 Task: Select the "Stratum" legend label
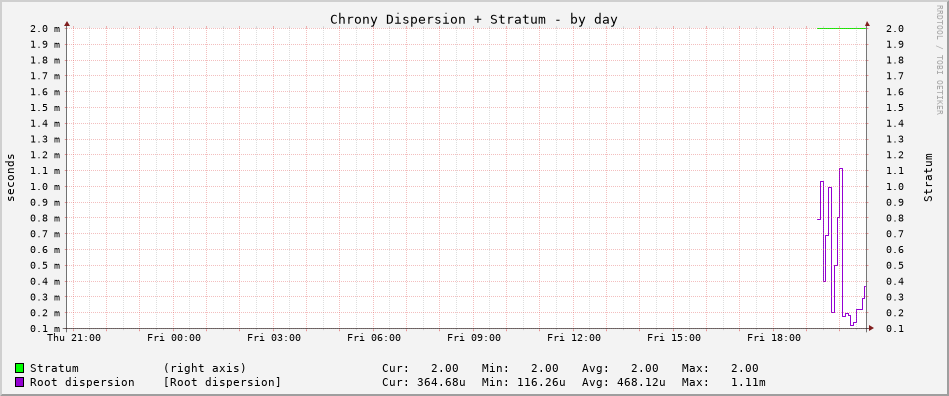pos(54,368)
